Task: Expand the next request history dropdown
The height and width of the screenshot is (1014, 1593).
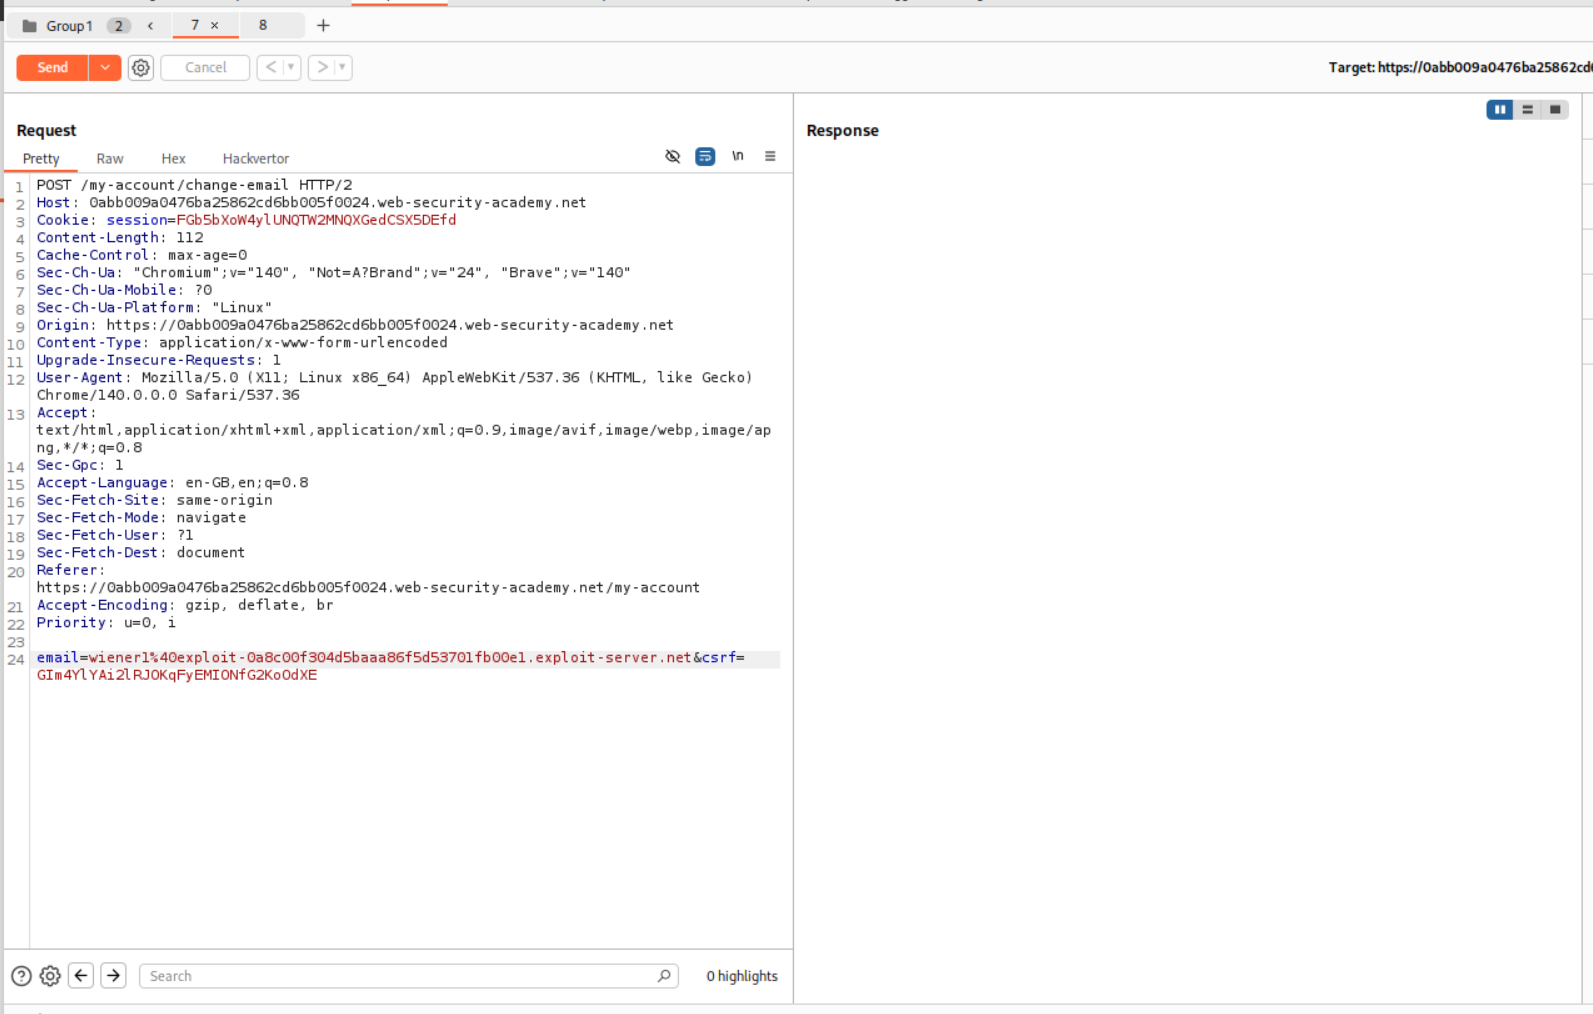Action: (x=342, y=67)
